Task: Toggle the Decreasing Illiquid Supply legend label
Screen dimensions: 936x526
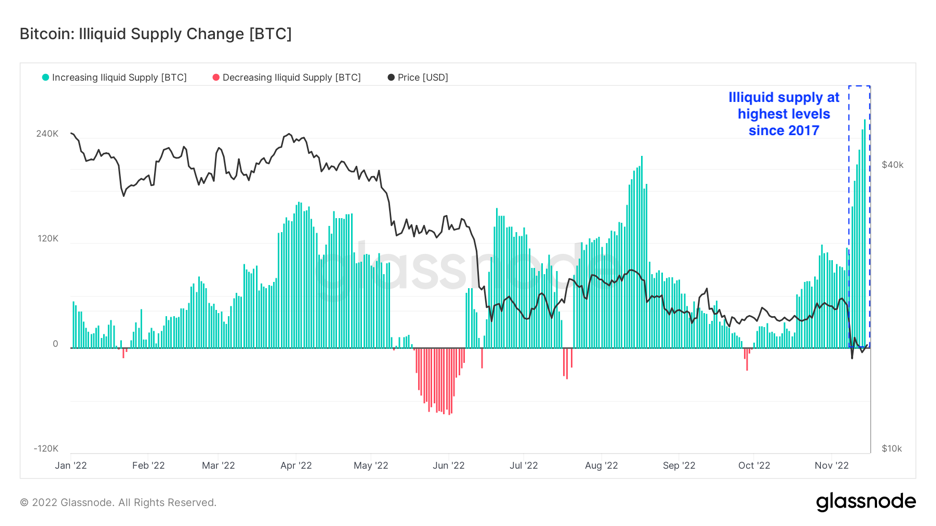Action: click(x=291, y=77)
